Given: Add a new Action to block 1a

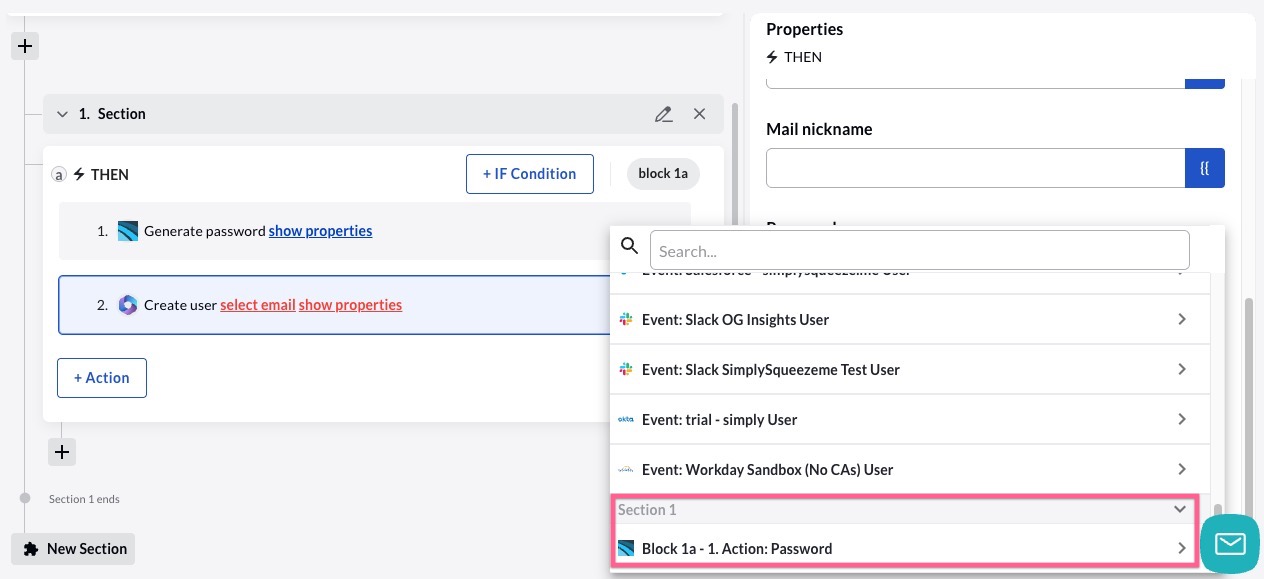Looking at the screenshot, I should coord(102,378).
